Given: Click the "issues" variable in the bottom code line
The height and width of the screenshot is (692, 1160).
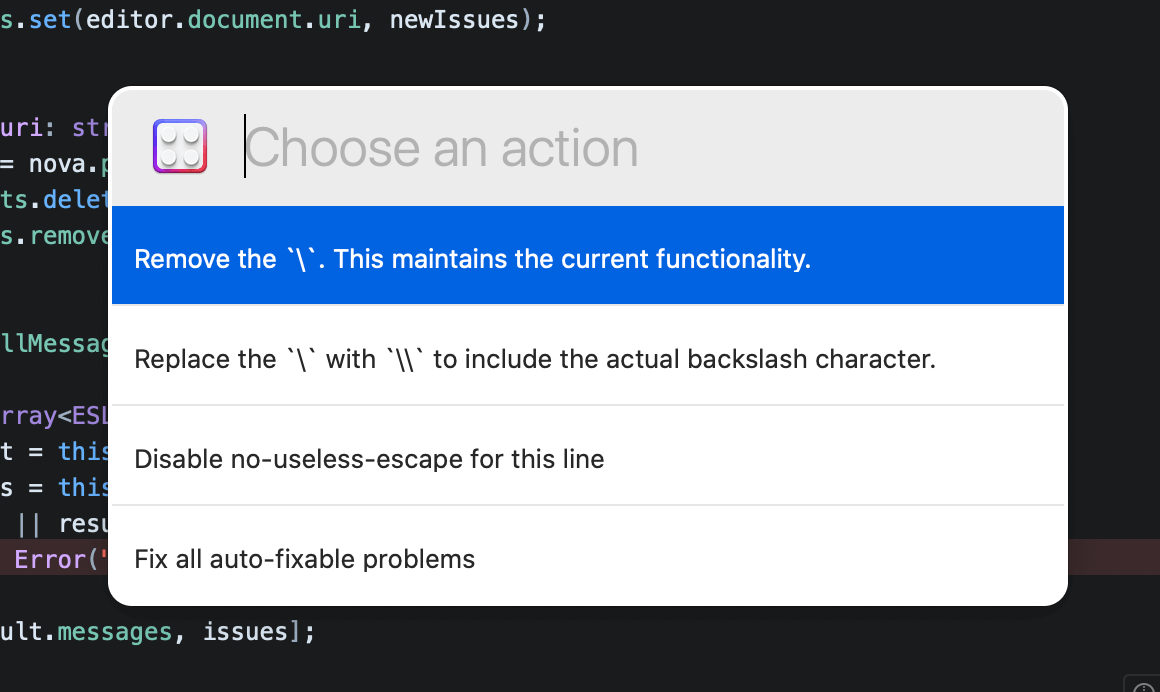Looking at the screenshot, I should coord(246,632).
